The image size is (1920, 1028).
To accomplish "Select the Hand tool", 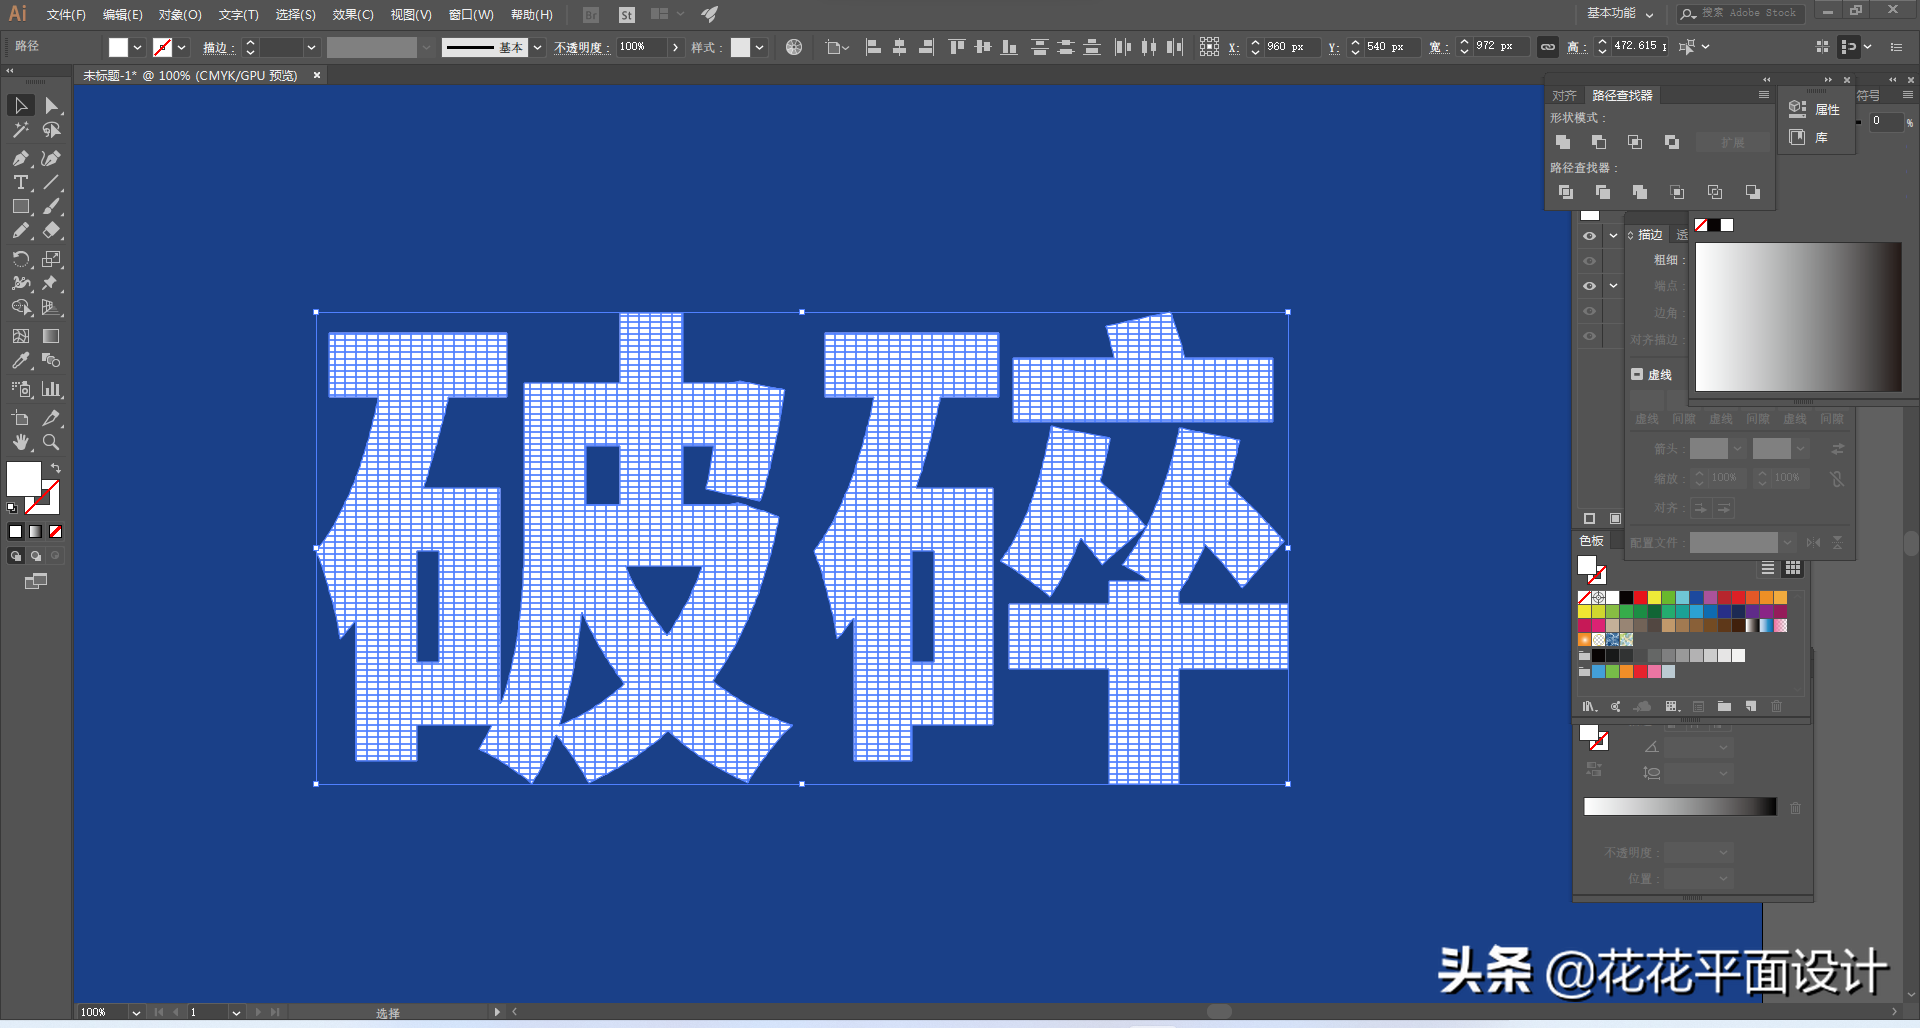I will [x=21, y=442].
